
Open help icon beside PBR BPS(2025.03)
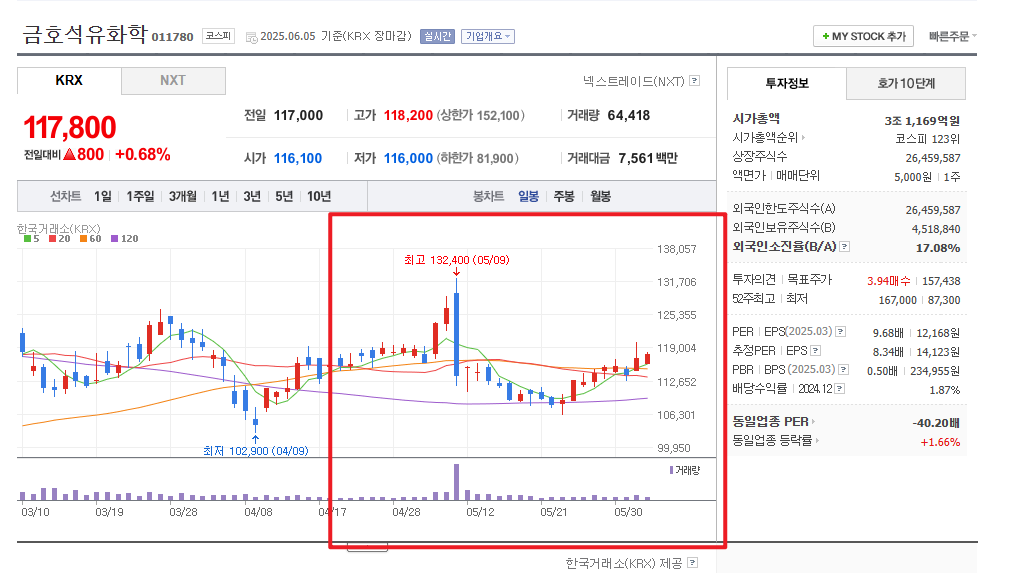843,369
